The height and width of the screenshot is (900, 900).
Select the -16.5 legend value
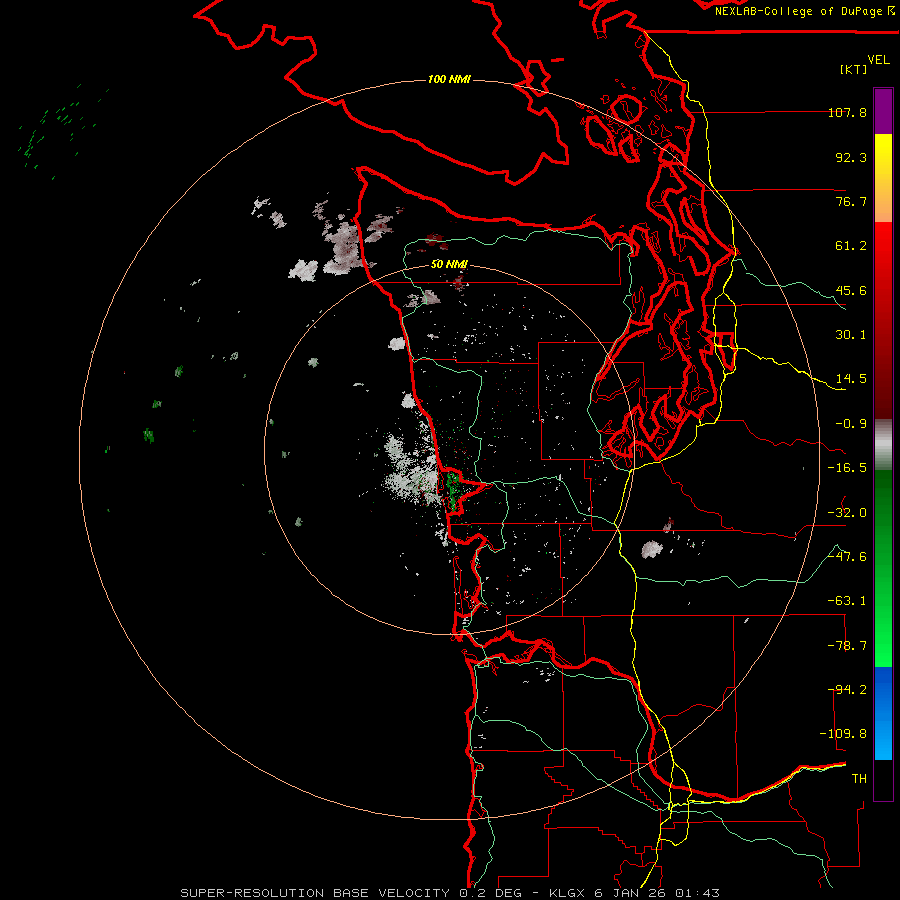pyautogui.click(x=847, y=468)
